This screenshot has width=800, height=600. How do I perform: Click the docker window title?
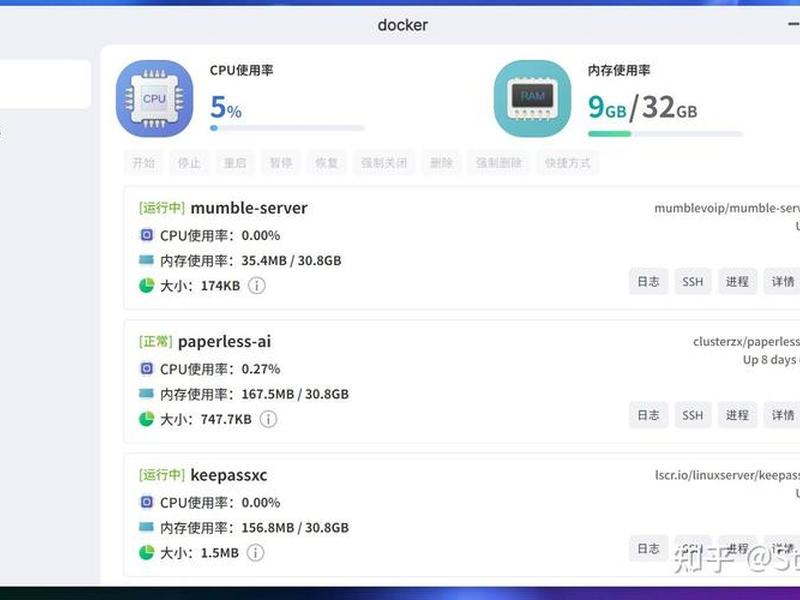pyautogui.click(x=403, y=24)
